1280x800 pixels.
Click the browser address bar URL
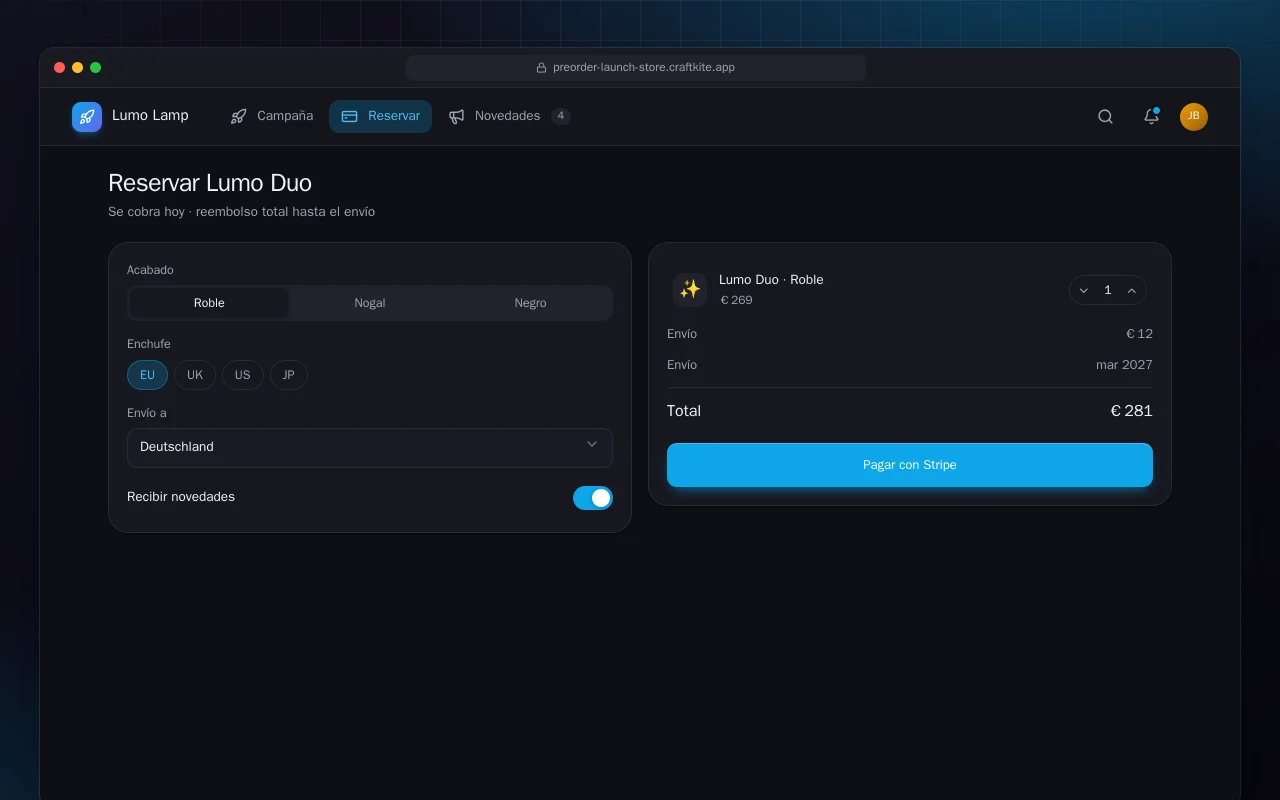click(644, 68)
